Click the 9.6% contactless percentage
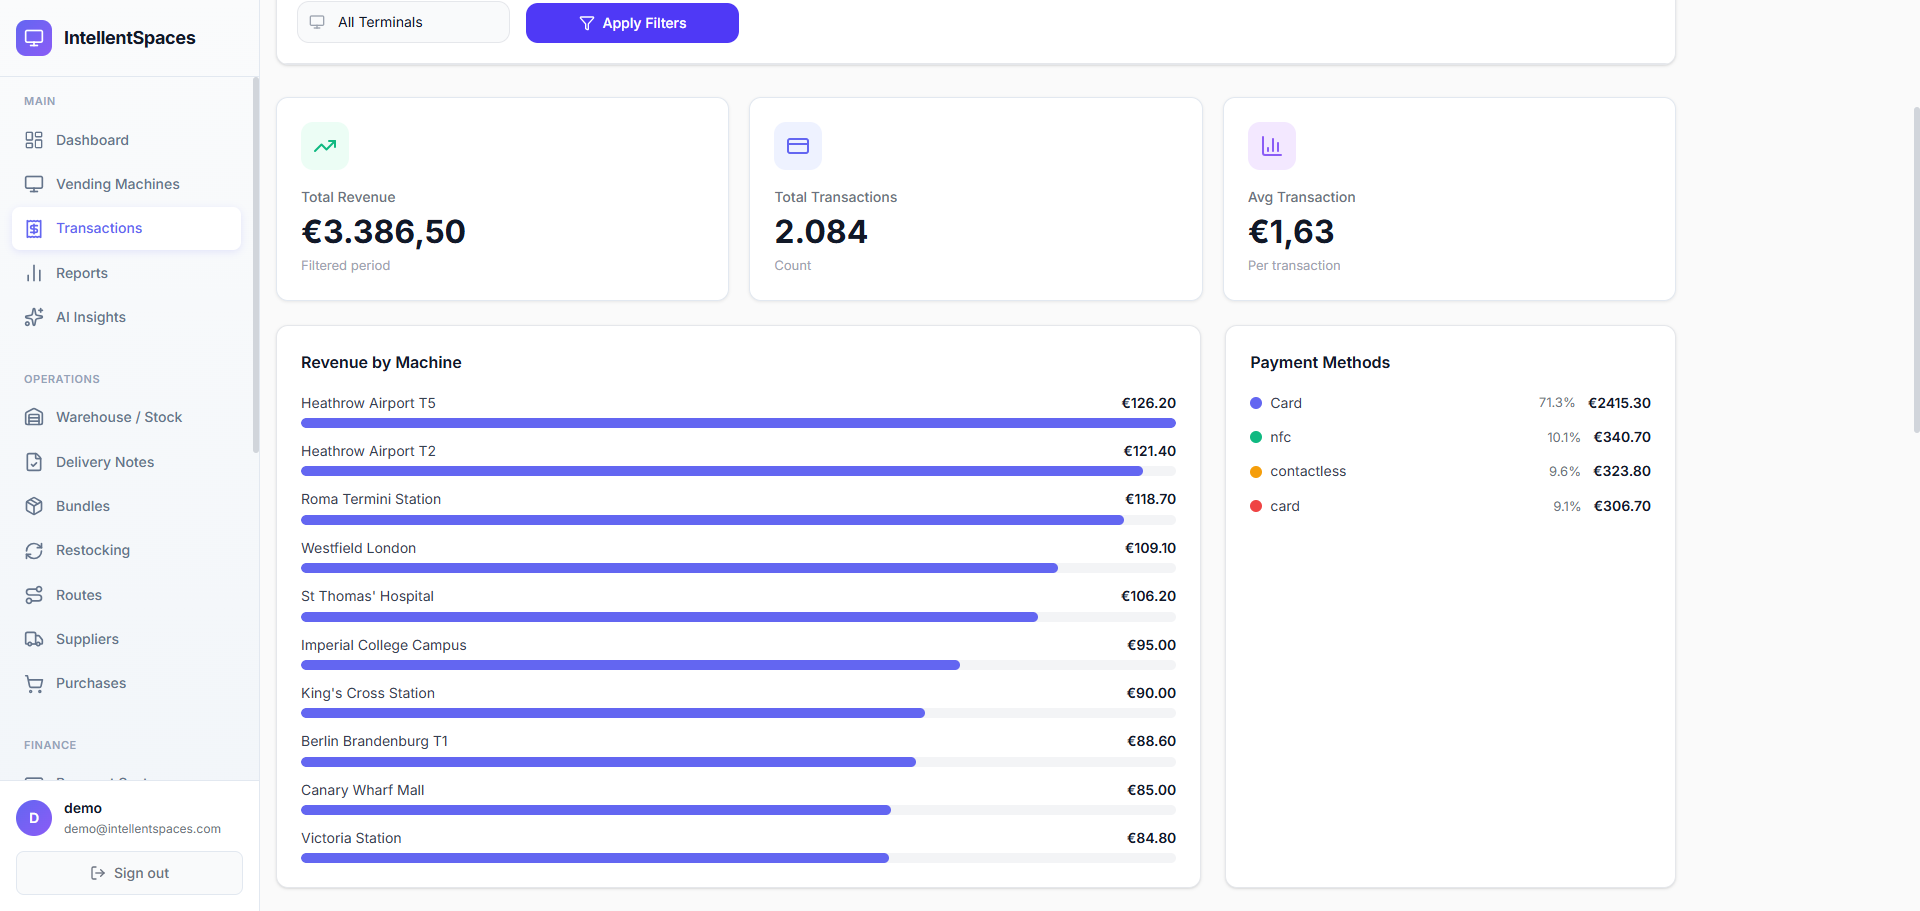Viewport: 1920px width, 911px height. pos(1564,472)
